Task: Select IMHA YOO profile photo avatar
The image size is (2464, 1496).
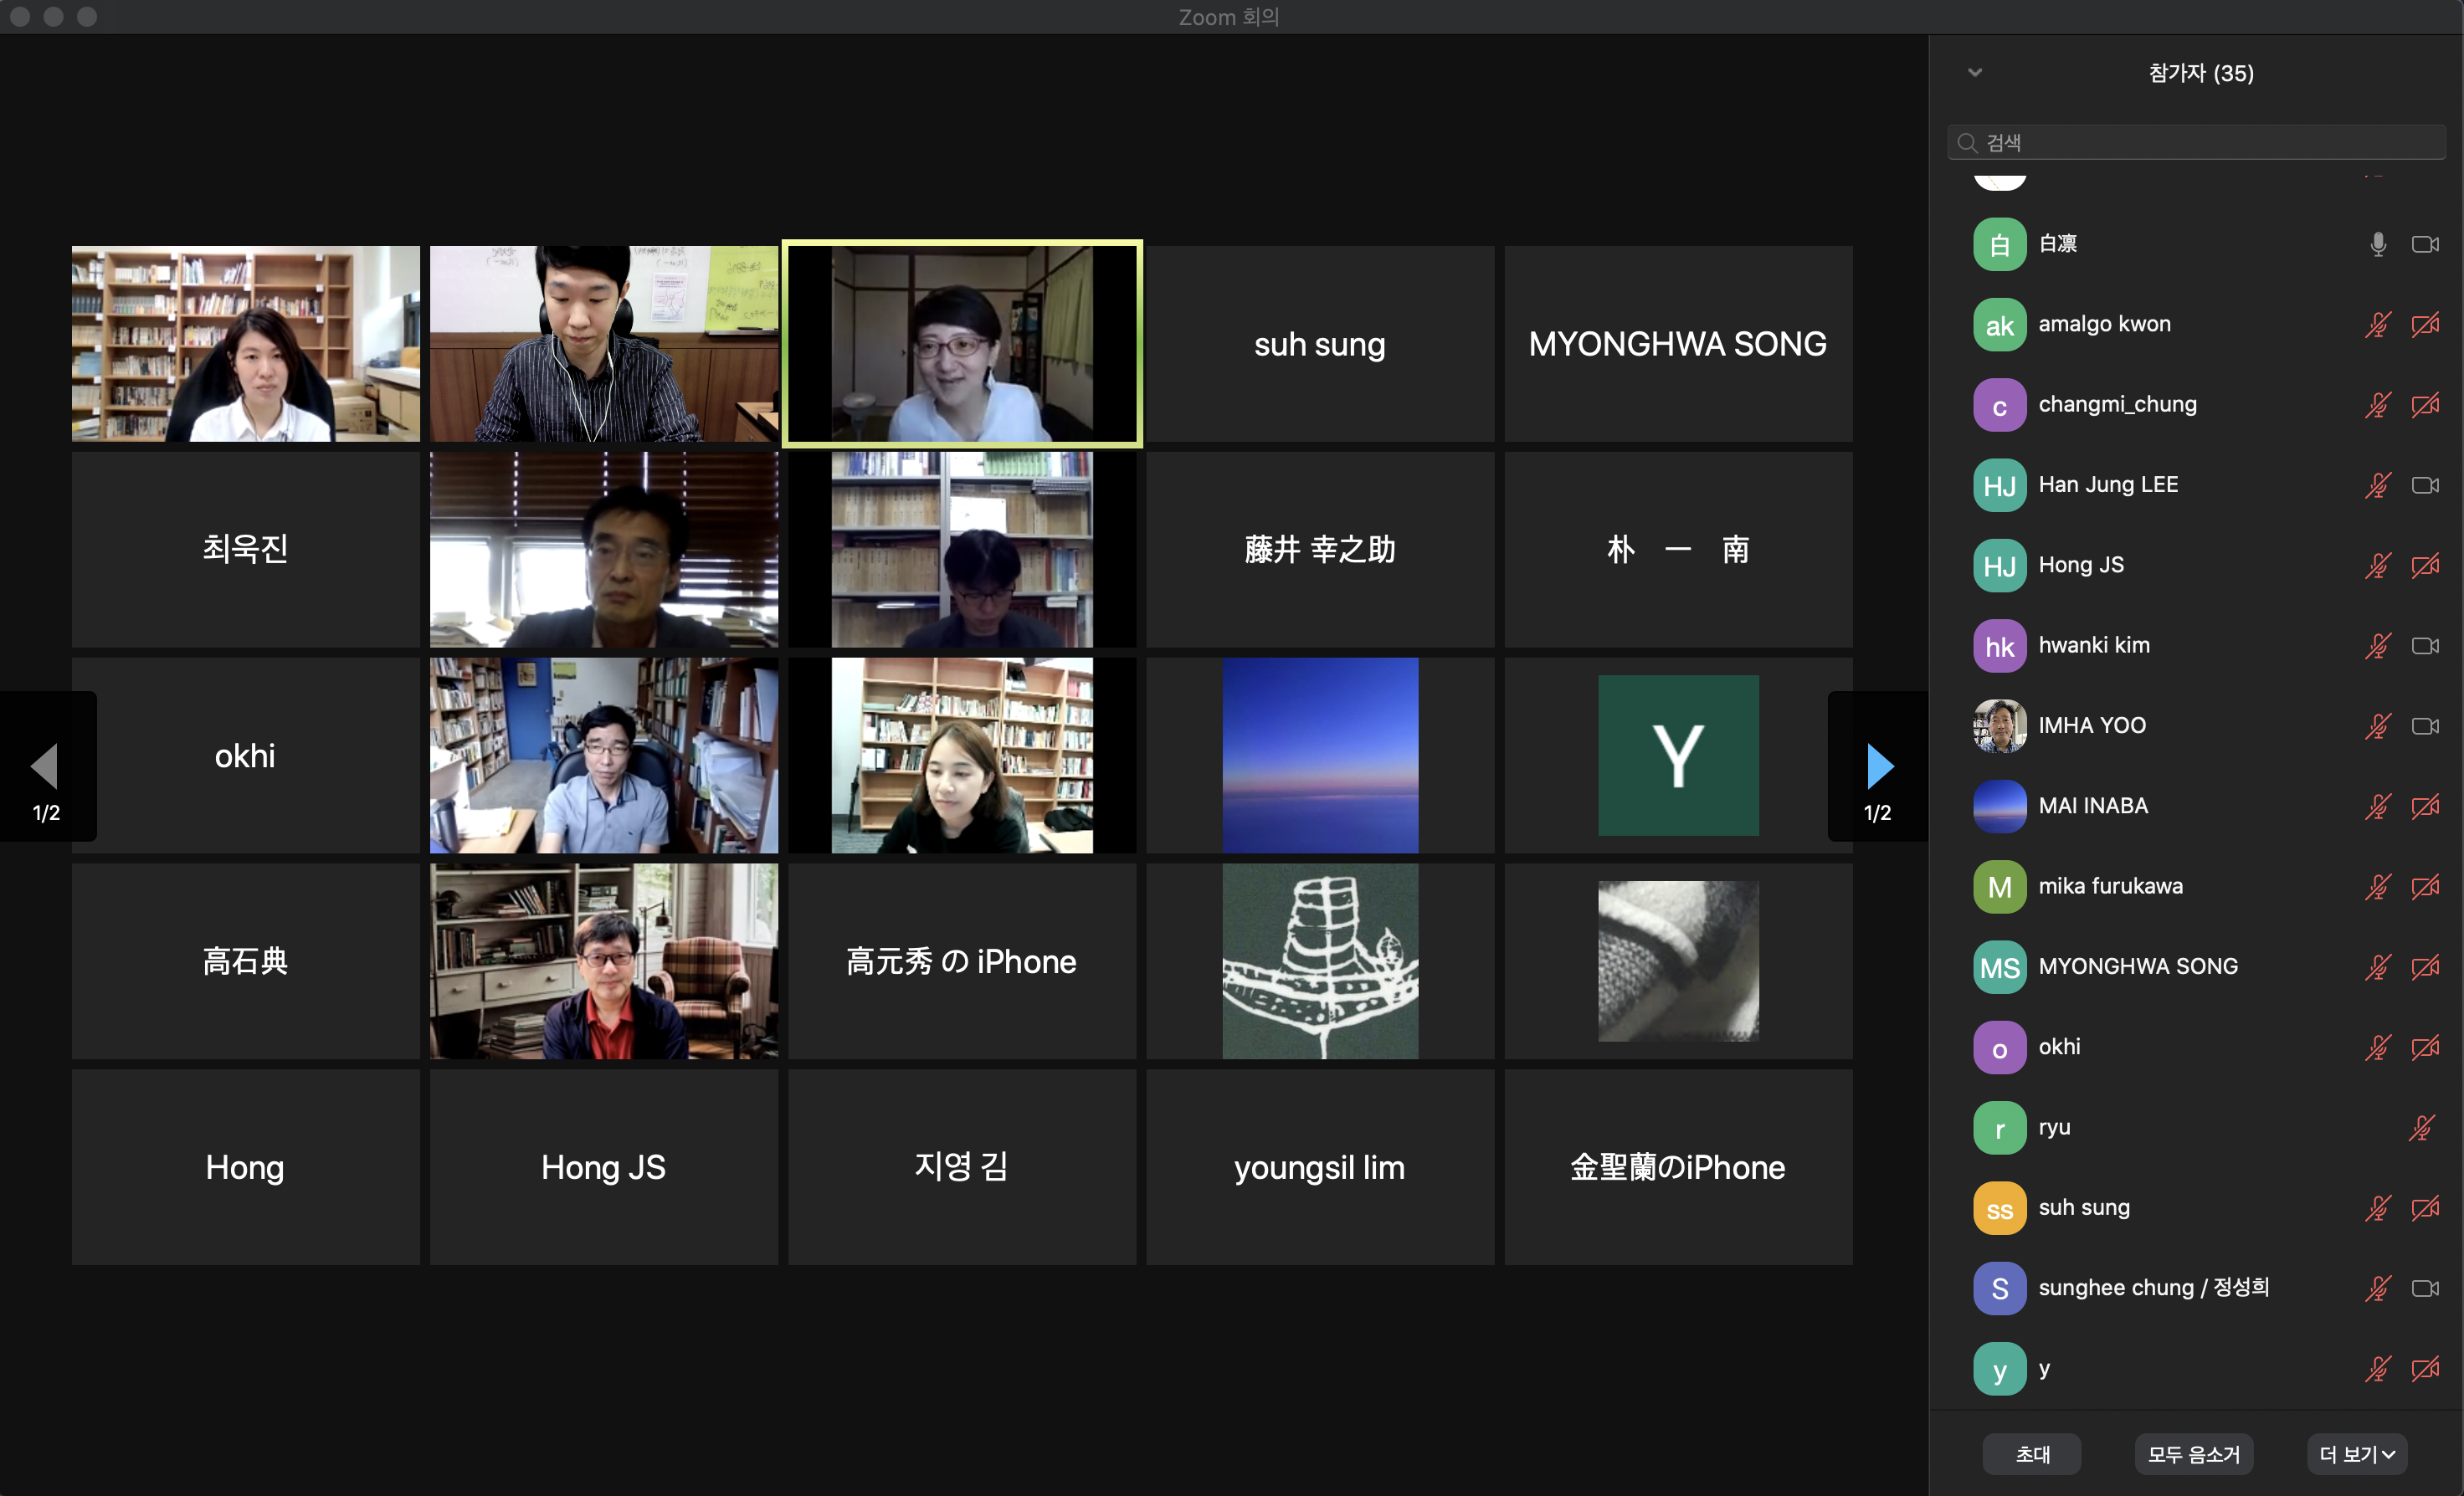Action: coord(1999,726)
